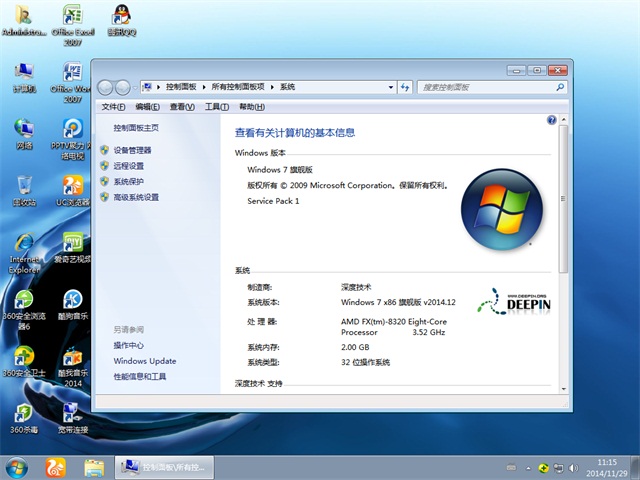Image resolution: width=640 pixels, height=480 pixels.
Task: Open the 计算机 (Computer) desktop icon
Action: tap(24, 77)
